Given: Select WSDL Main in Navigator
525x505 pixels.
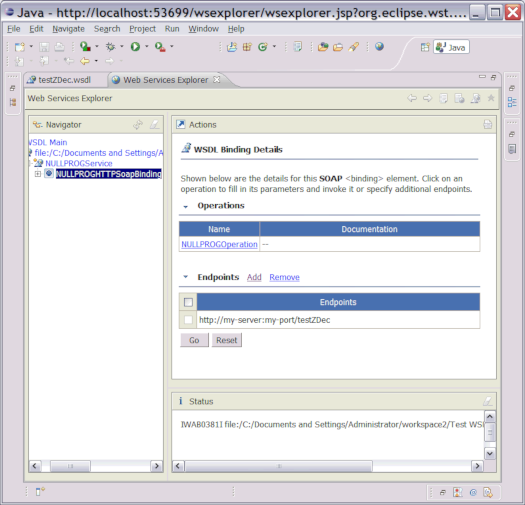Looking at the screenshot, I should [x=48, y=142].
